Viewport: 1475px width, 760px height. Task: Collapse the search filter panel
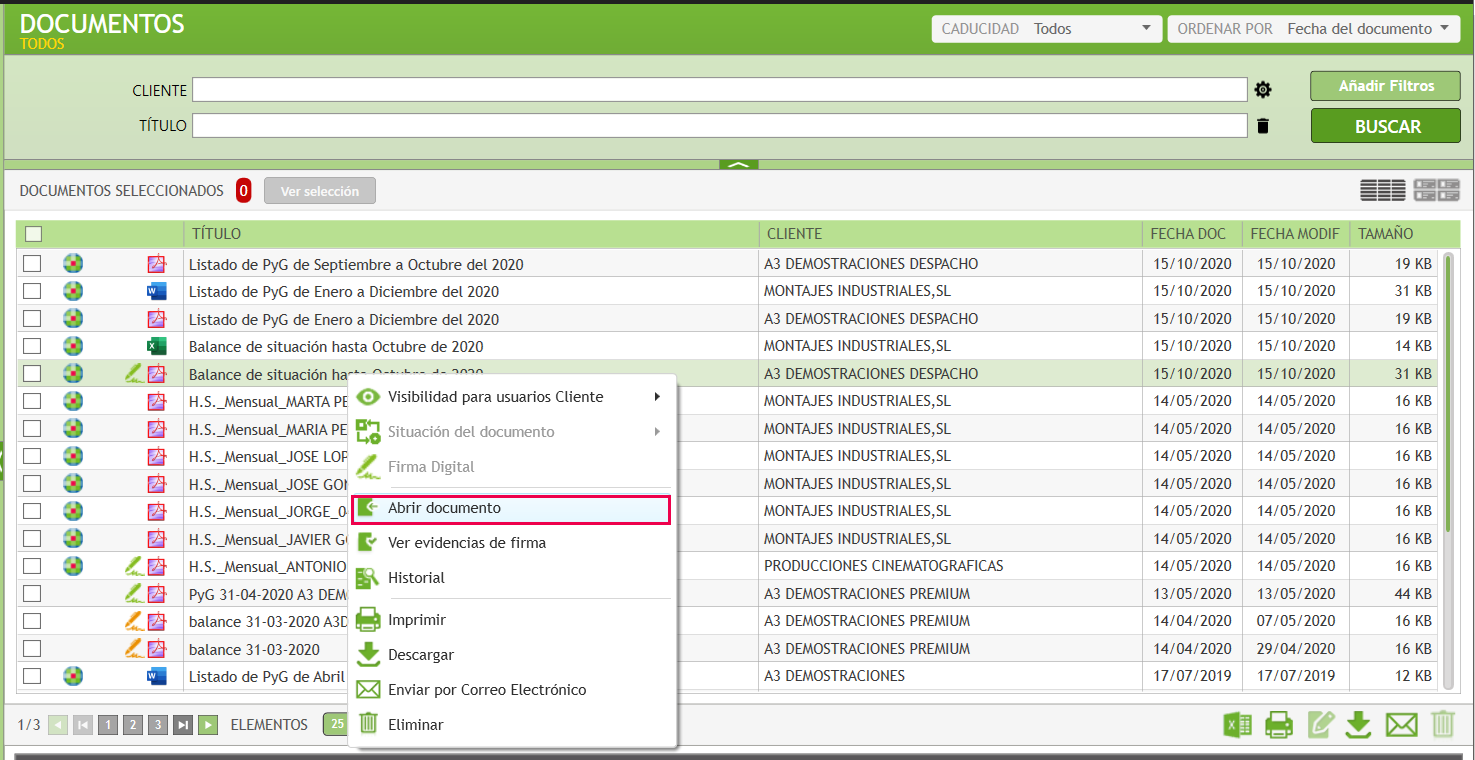coord(738,164)
